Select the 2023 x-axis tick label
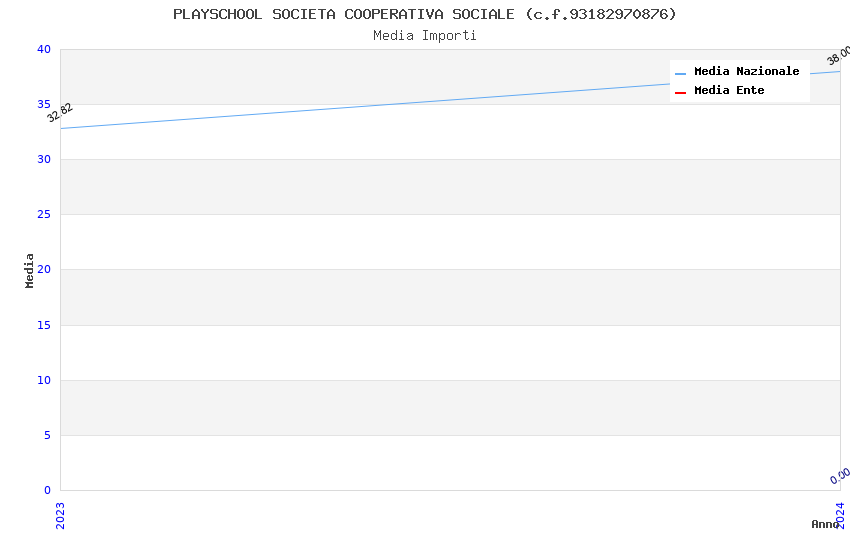The height and width of the screenshot is (550, 850). point(60,515)
